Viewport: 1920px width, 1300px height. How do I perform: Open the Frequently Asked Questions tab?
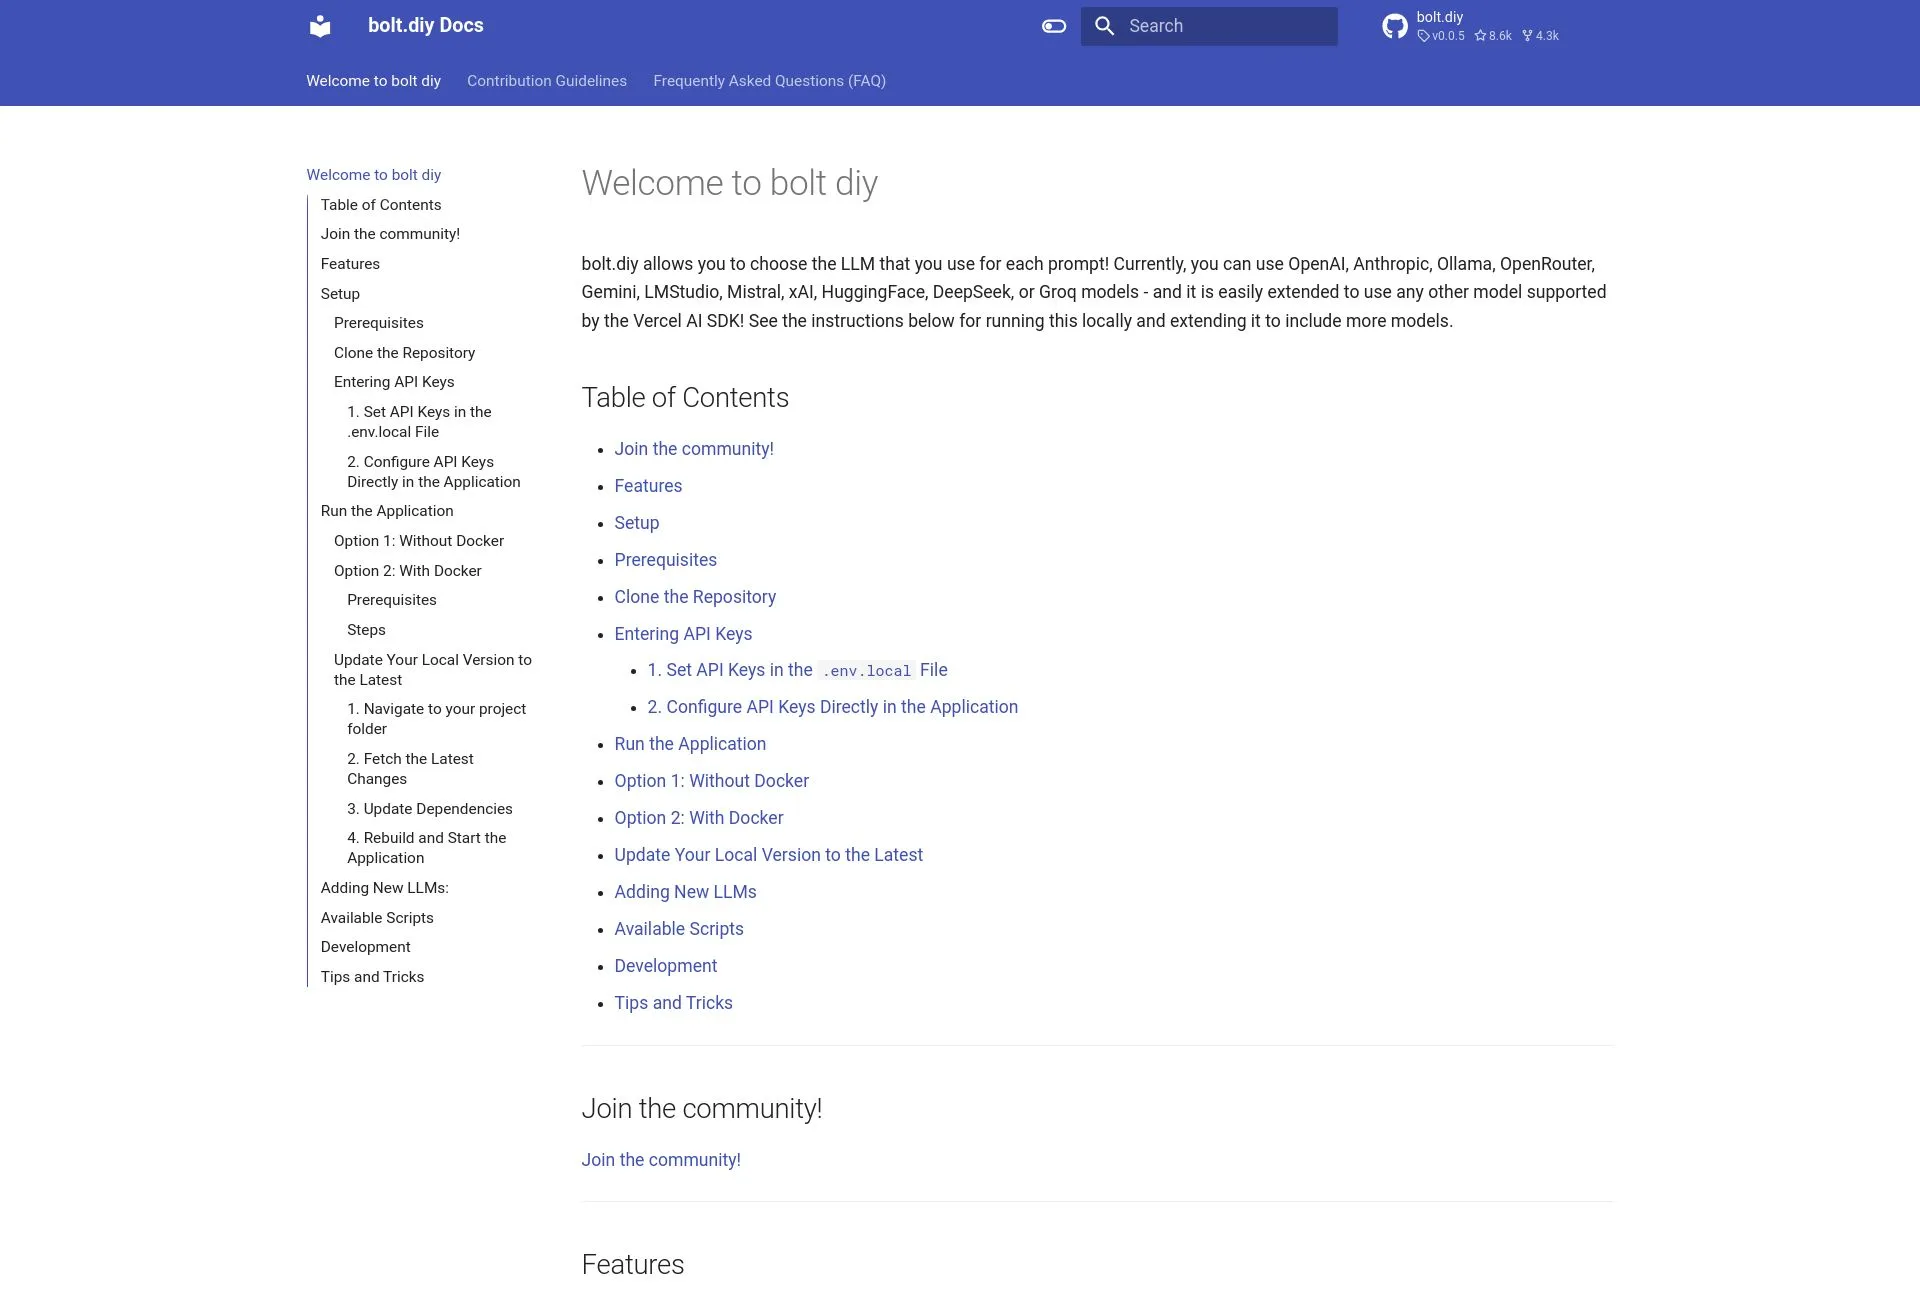coord(769,81)
